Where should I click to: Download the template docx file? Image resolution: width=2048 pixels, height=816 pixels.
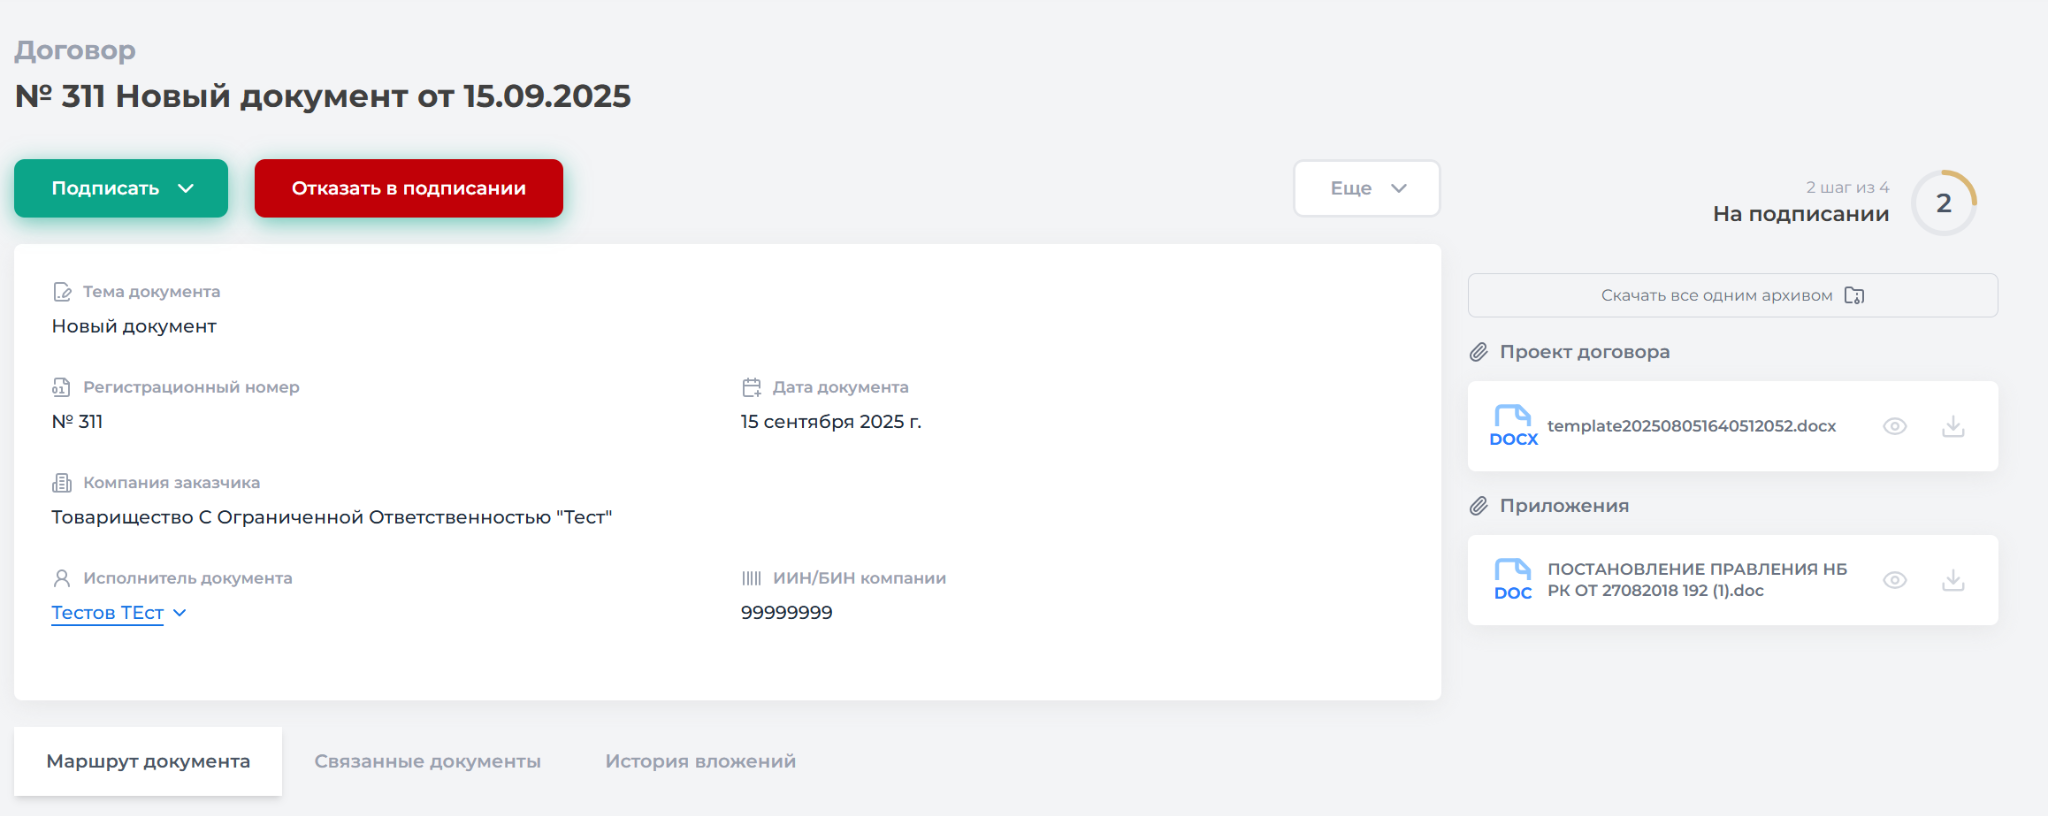[x=1953, y=427]
